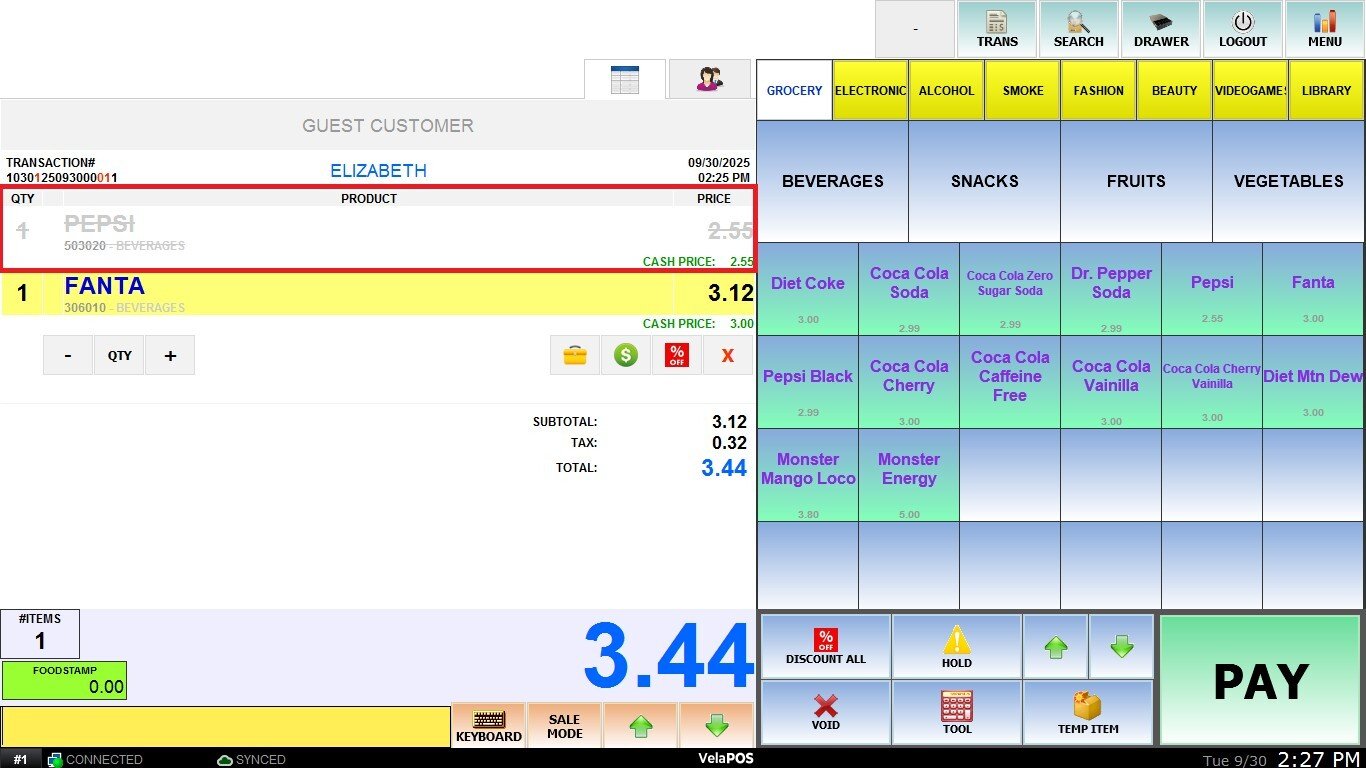
Task: Toggle the SALE MODE button
Action: pos(564,726)
